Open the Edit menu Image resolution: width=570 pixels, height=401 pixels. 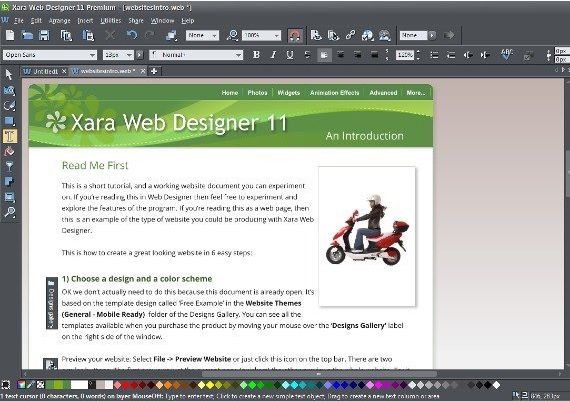tap(36, 21)
